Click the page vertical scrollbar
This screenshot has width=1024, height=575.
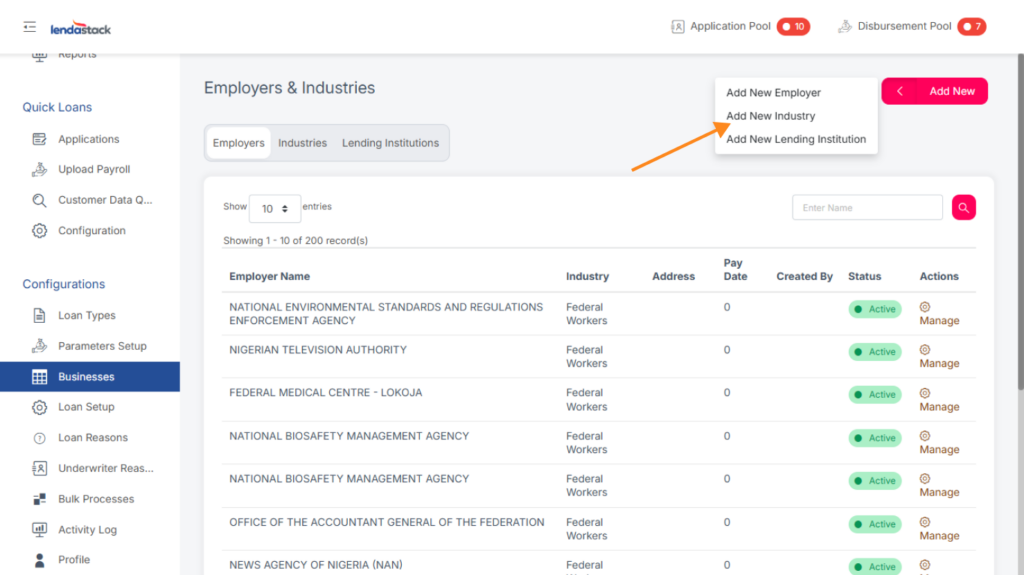(x=1019, y=250)
